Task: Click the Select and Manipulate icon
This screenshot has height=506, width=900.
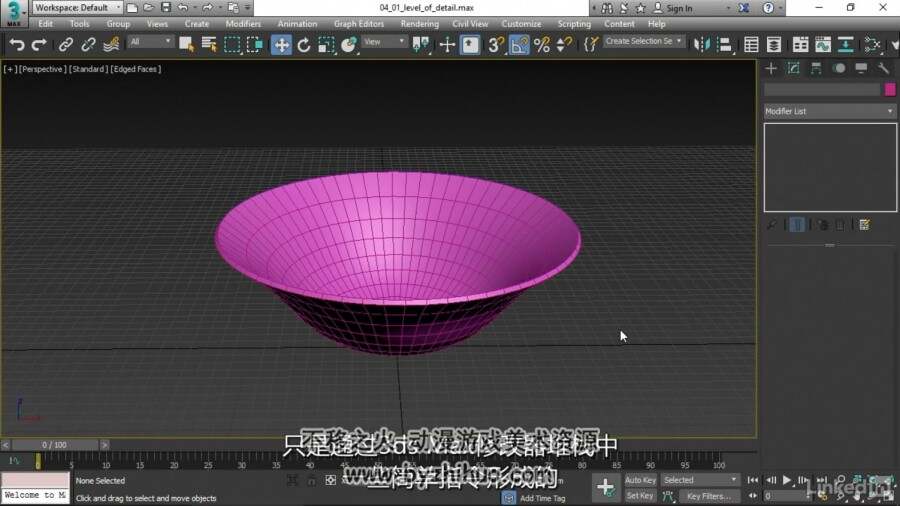Action: point(447,44)
